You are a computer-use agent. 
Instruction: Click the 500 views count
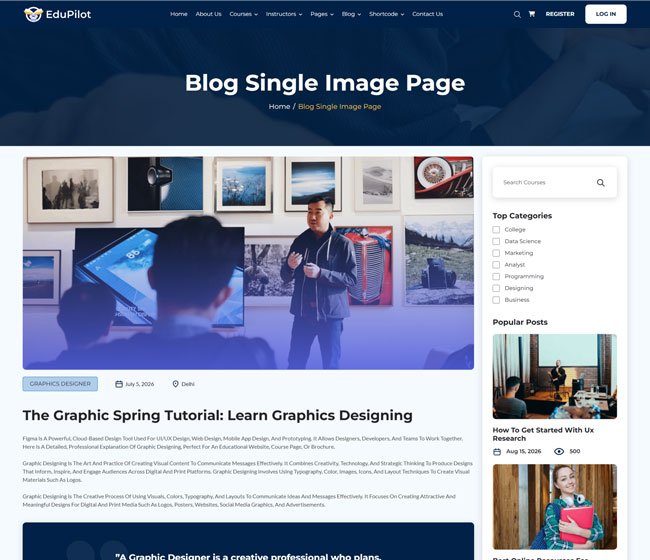(x=575, y=451)
